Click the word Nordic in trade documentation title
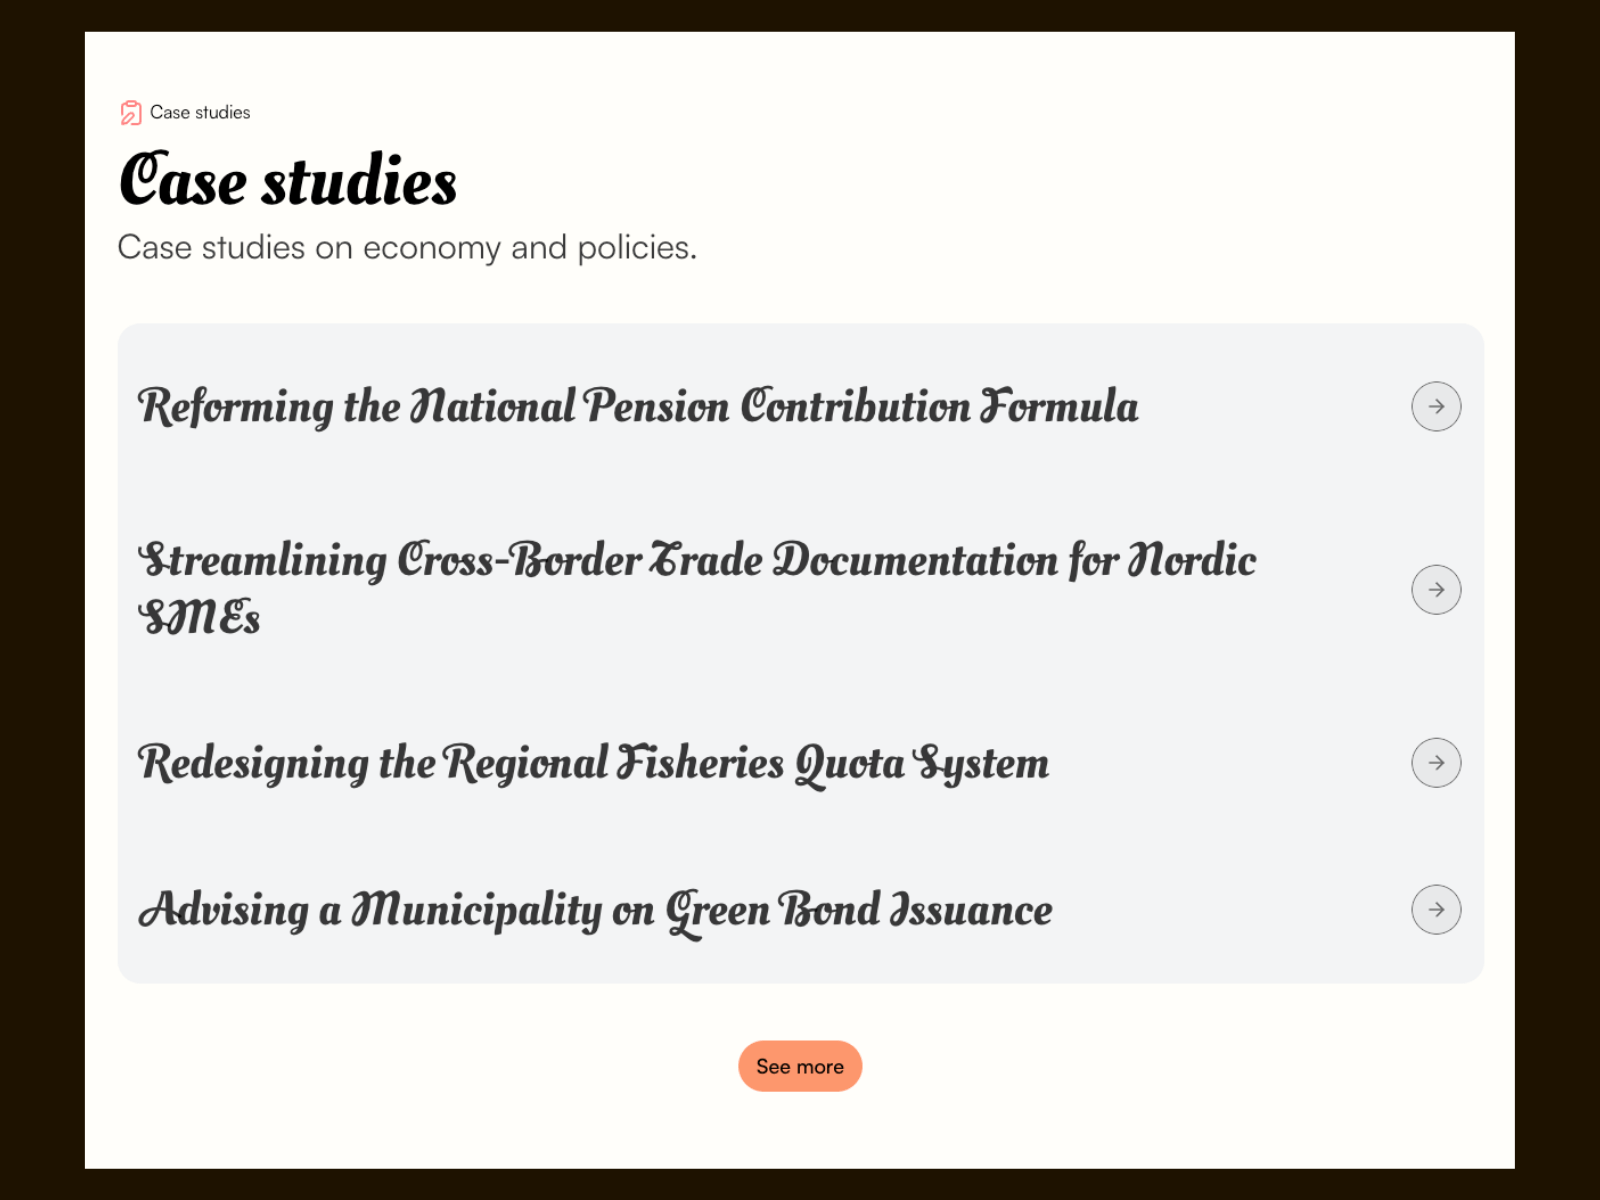The width and height of the screenshot is (1600, 1200). 1192,560
